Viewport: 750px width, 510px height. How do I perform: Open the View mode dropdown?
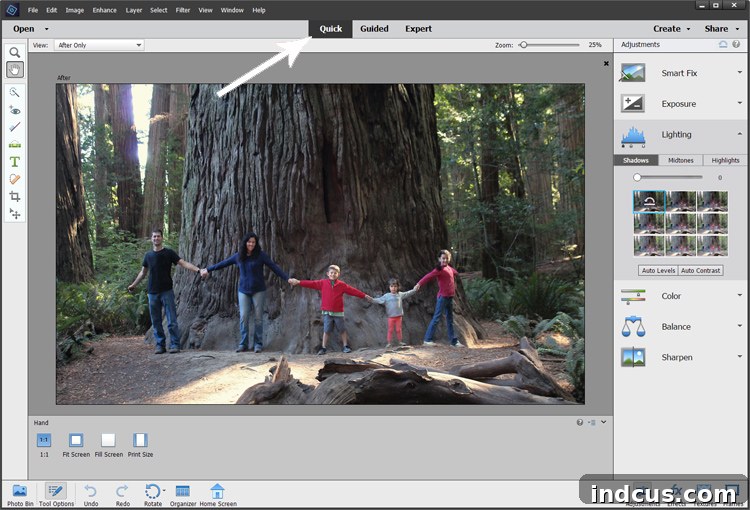(x=99, y=45)
